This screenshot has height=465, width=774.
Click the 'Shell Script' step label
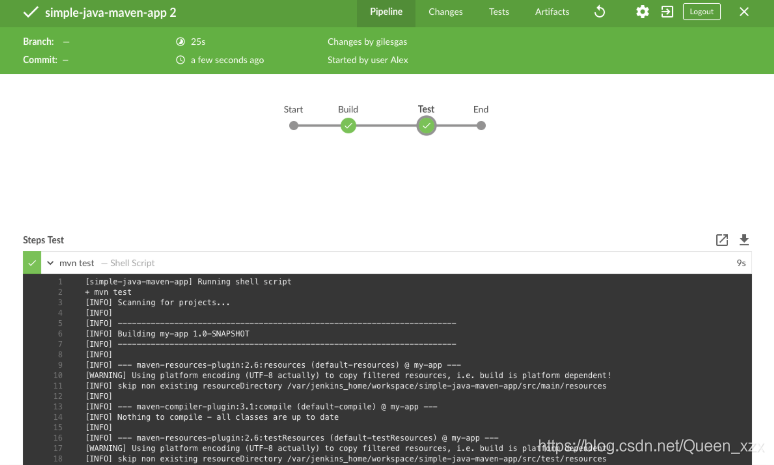click(x=132, y=263)
